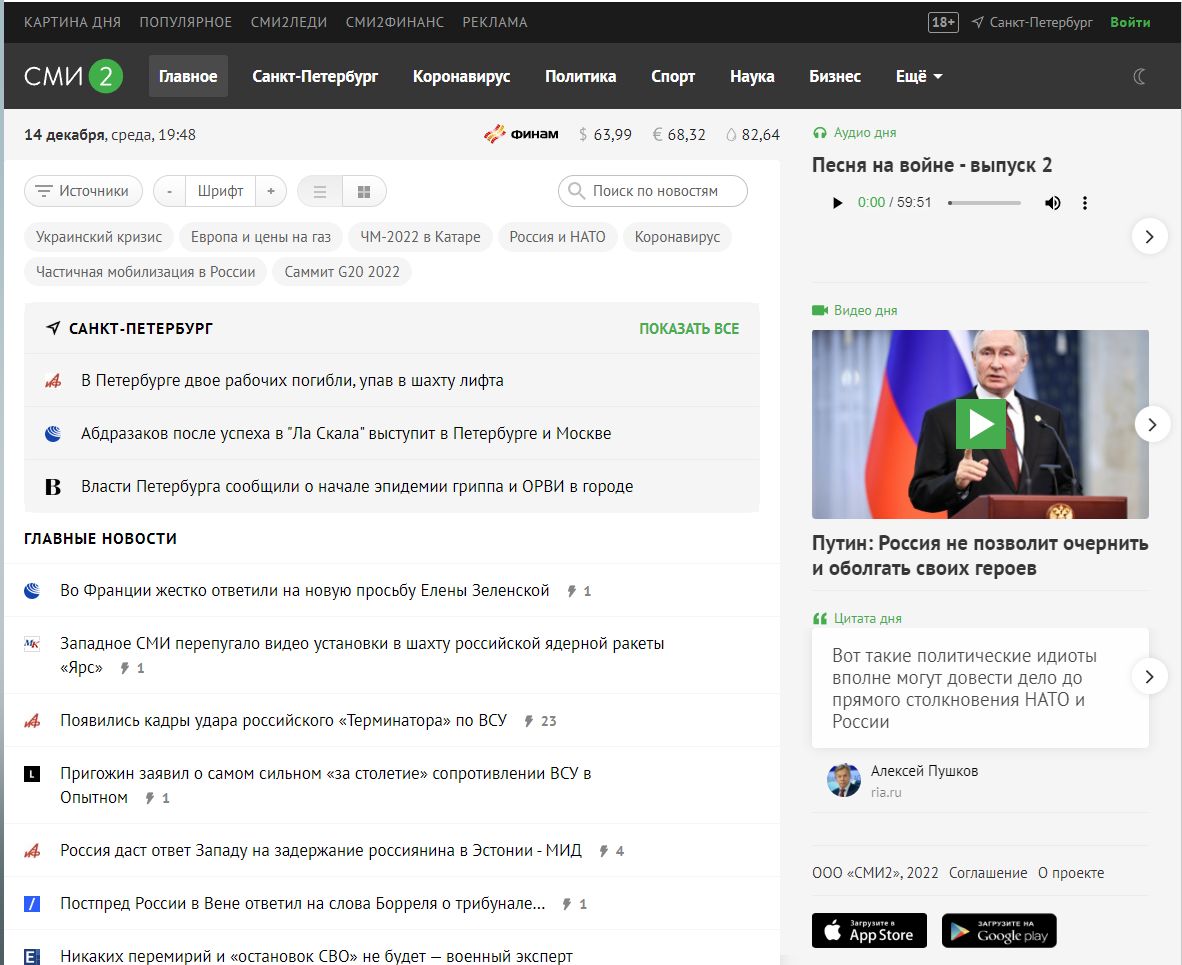Switch to grid view layout
Screen dimensions: 1182x965
(x=364, y=191)
